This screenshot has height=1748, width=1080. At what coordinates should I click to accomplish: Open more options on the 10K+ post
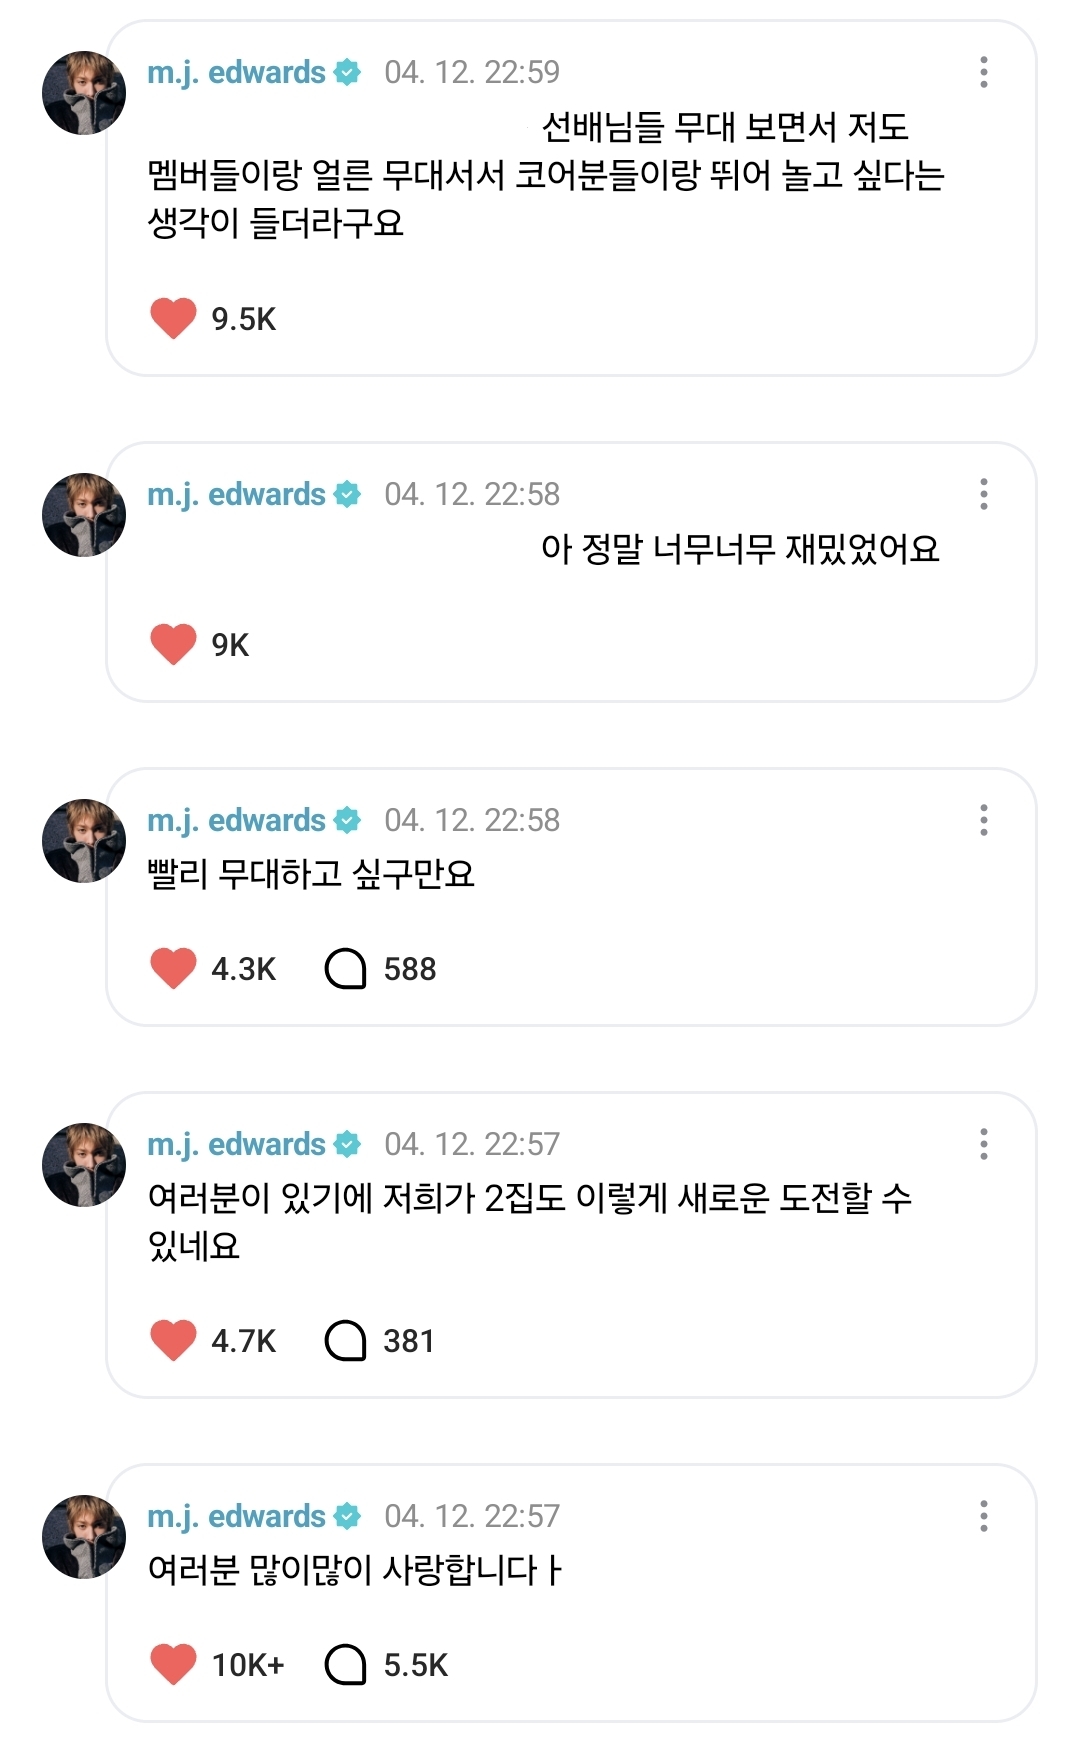point(984,1516)
